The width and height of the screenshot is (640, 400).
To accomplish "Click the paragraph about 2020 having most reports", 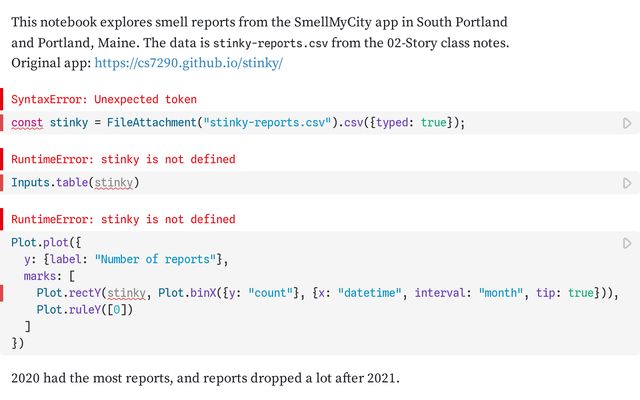I will (x=205, y=378).
